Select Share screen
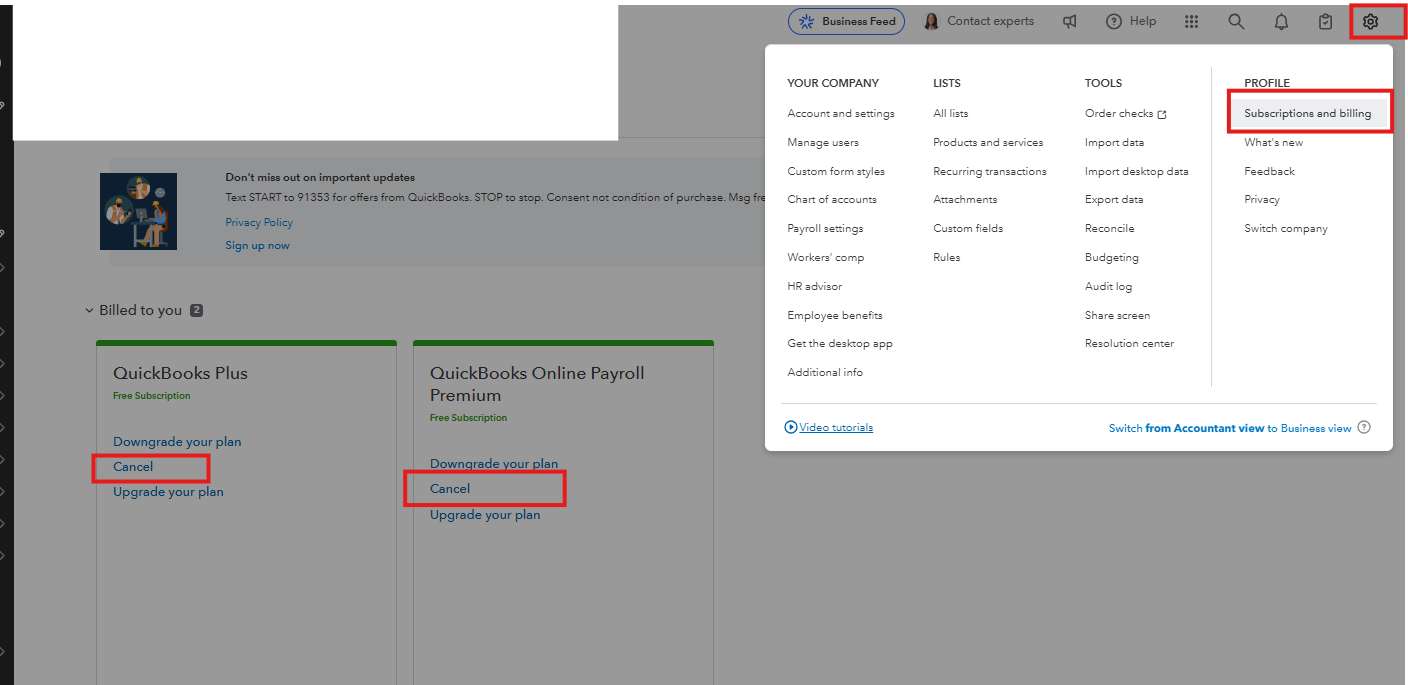The width and height of the screenshot is (1408, 685). 1118,315
